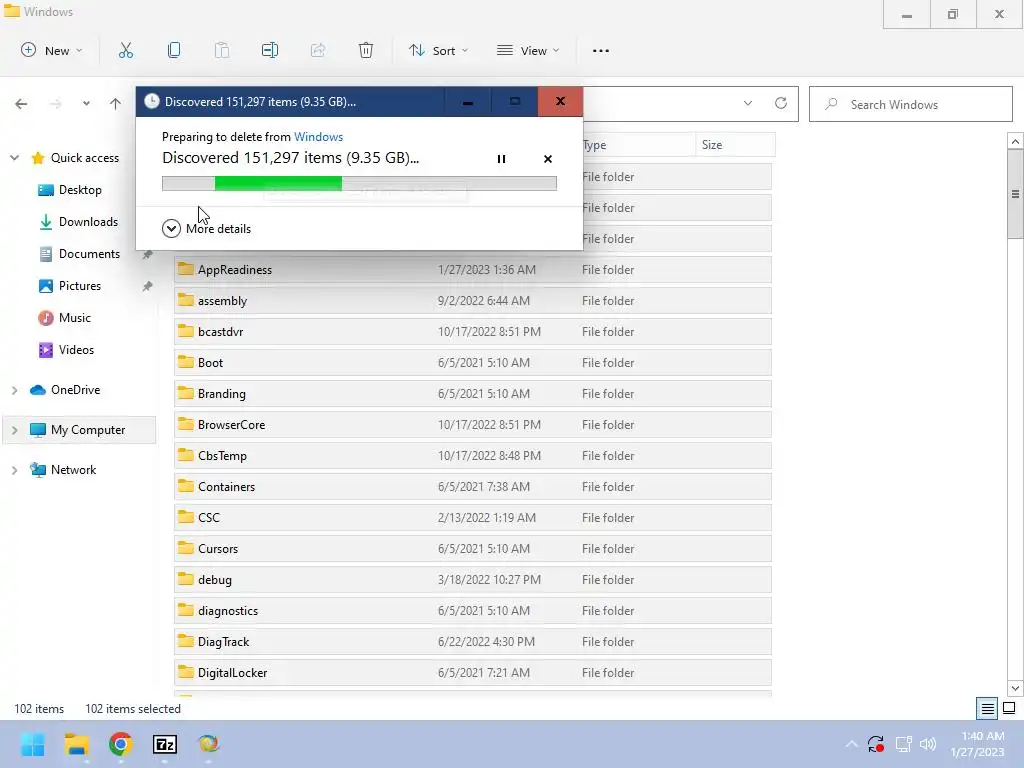1024x768 pixels.
Task: Open the volume speaker tray icon
Action: tap(927, 744)
